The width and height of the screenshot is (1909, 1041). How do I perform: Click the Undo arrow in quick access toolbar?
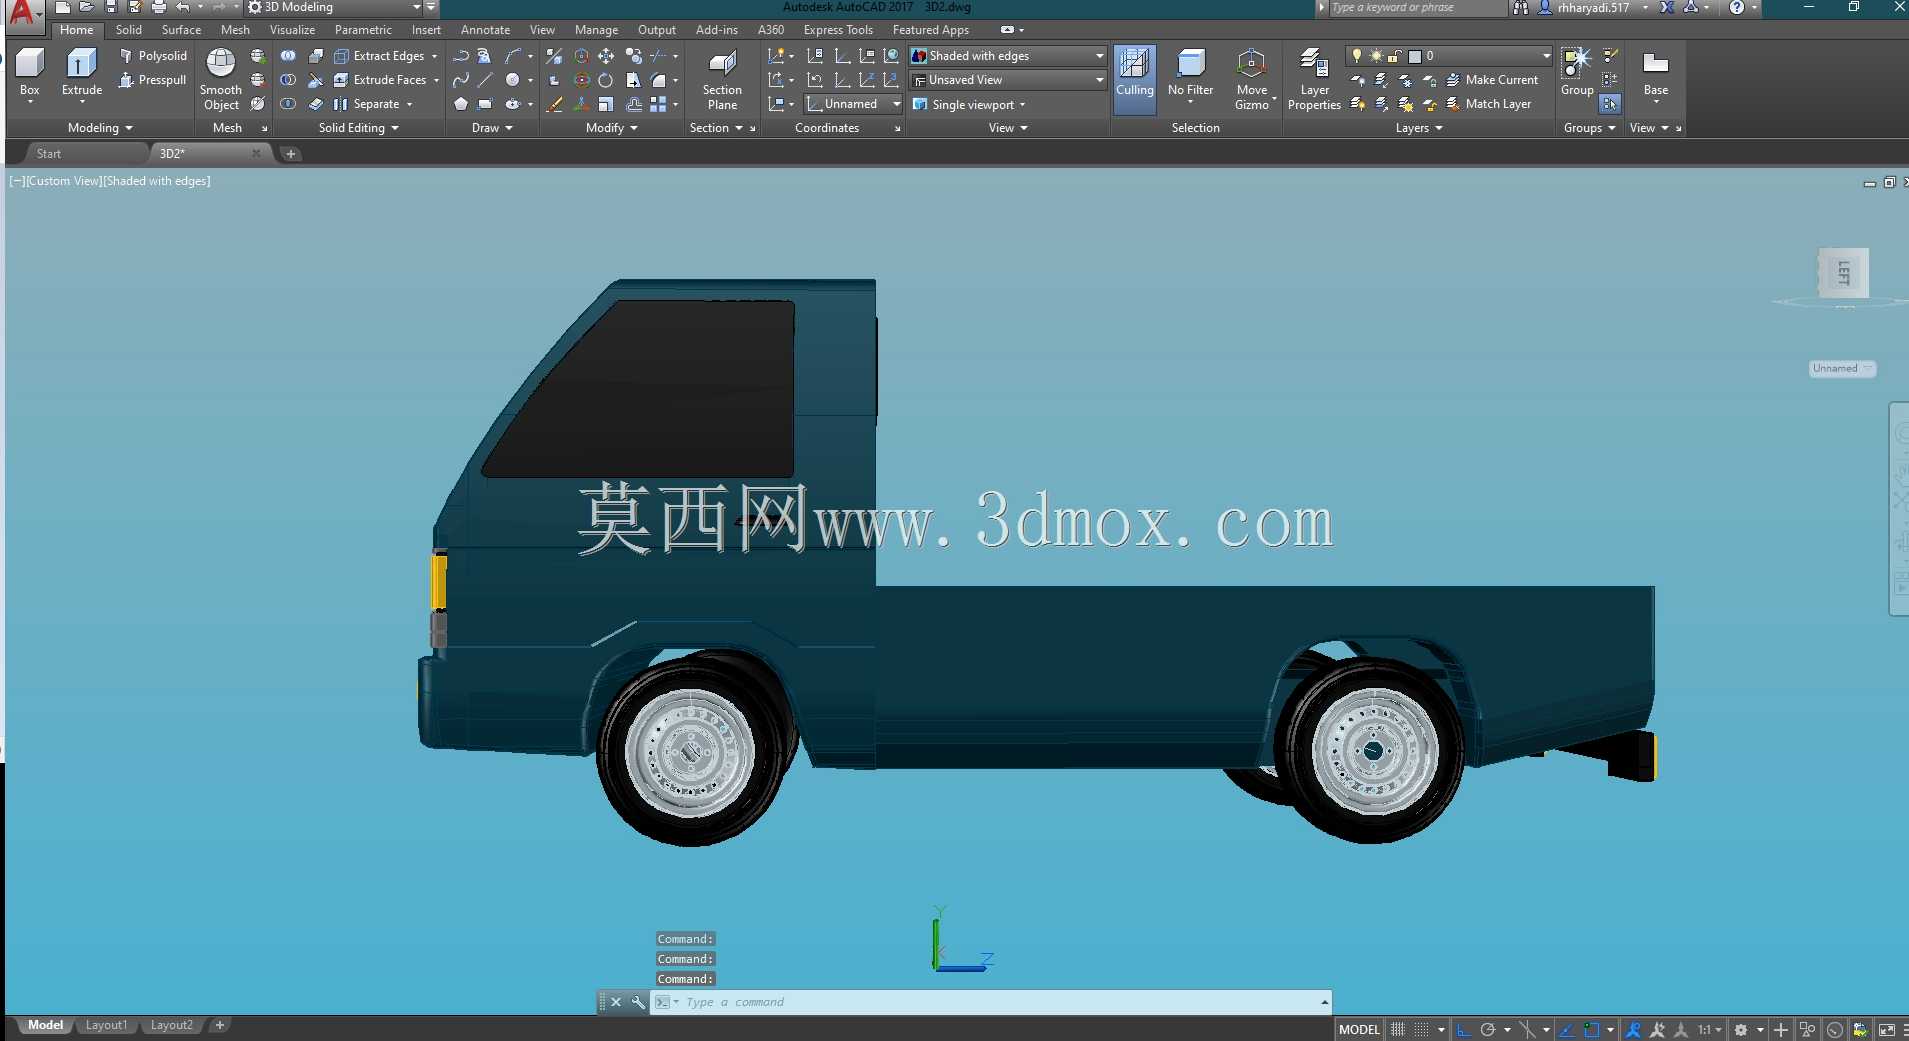point(183,7)
